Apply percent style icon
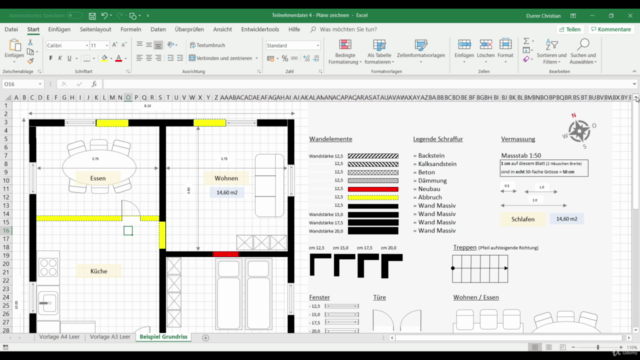This screenshot has width=640, height=360. (285, 59)
